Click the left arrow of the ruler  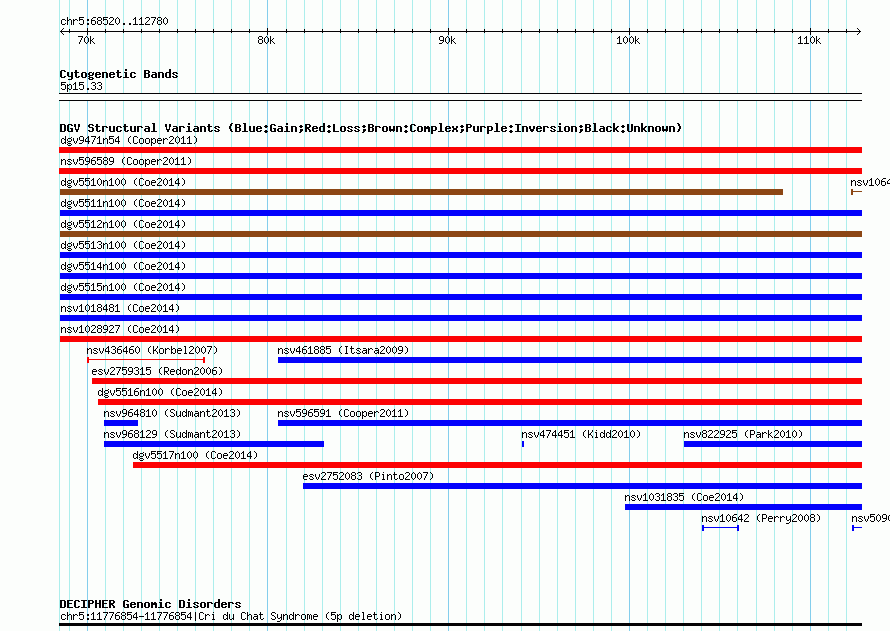pyautogui.click(x=62, y=31)
